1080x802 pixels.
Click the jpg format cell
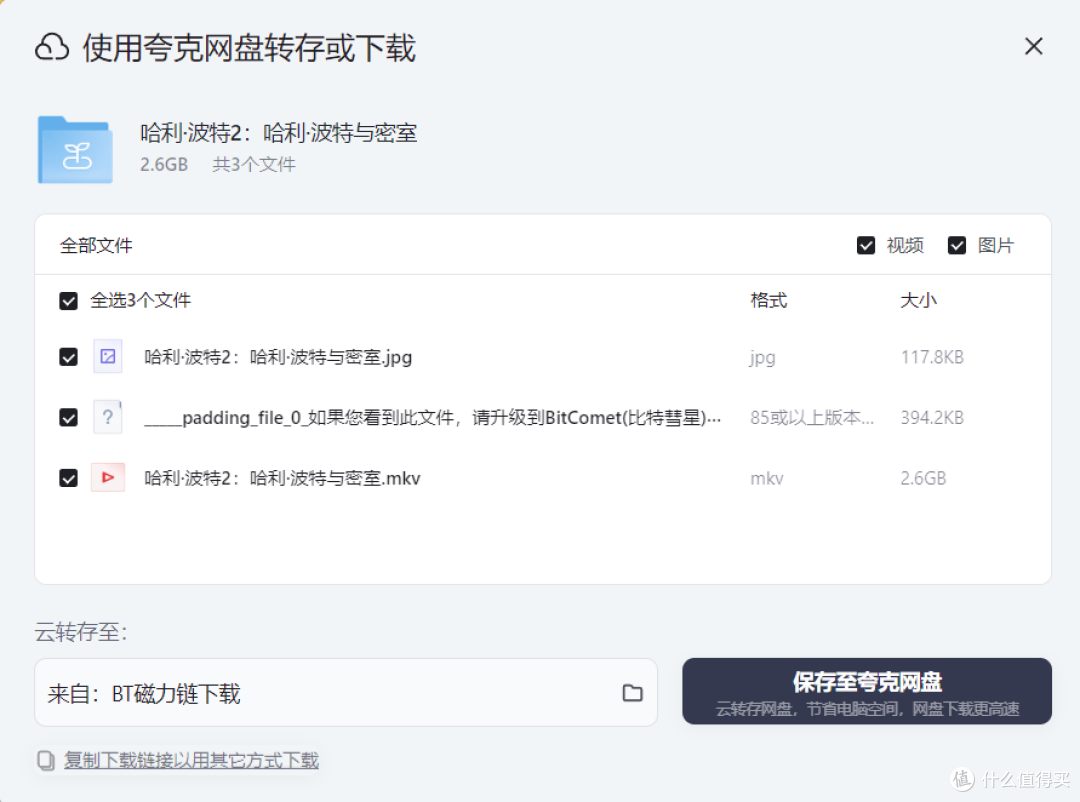pyautogui.click(x=762, y=358)
